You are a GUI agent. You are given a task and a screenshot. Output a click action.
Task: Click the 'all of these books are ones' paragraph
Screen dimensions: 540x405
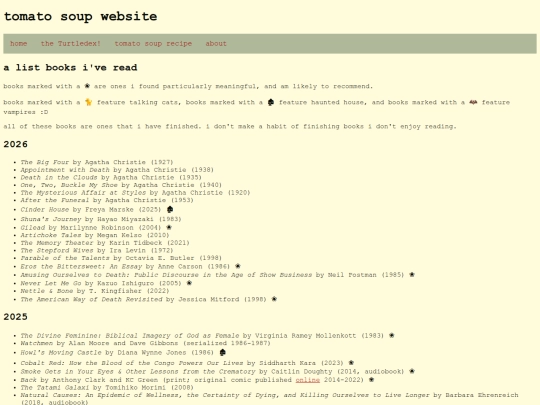pyautogui.click(x=230, y=126)
